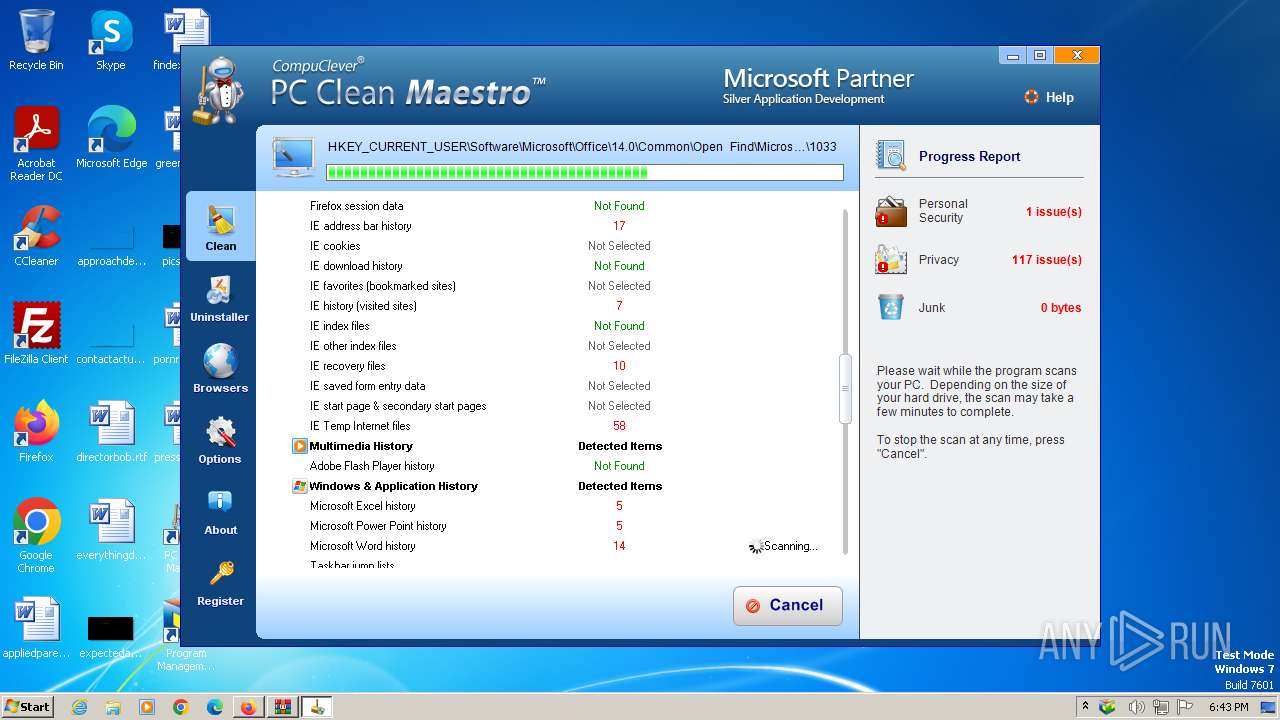
Task: Open Help from the header
Action: click(x=1048, y=97)
